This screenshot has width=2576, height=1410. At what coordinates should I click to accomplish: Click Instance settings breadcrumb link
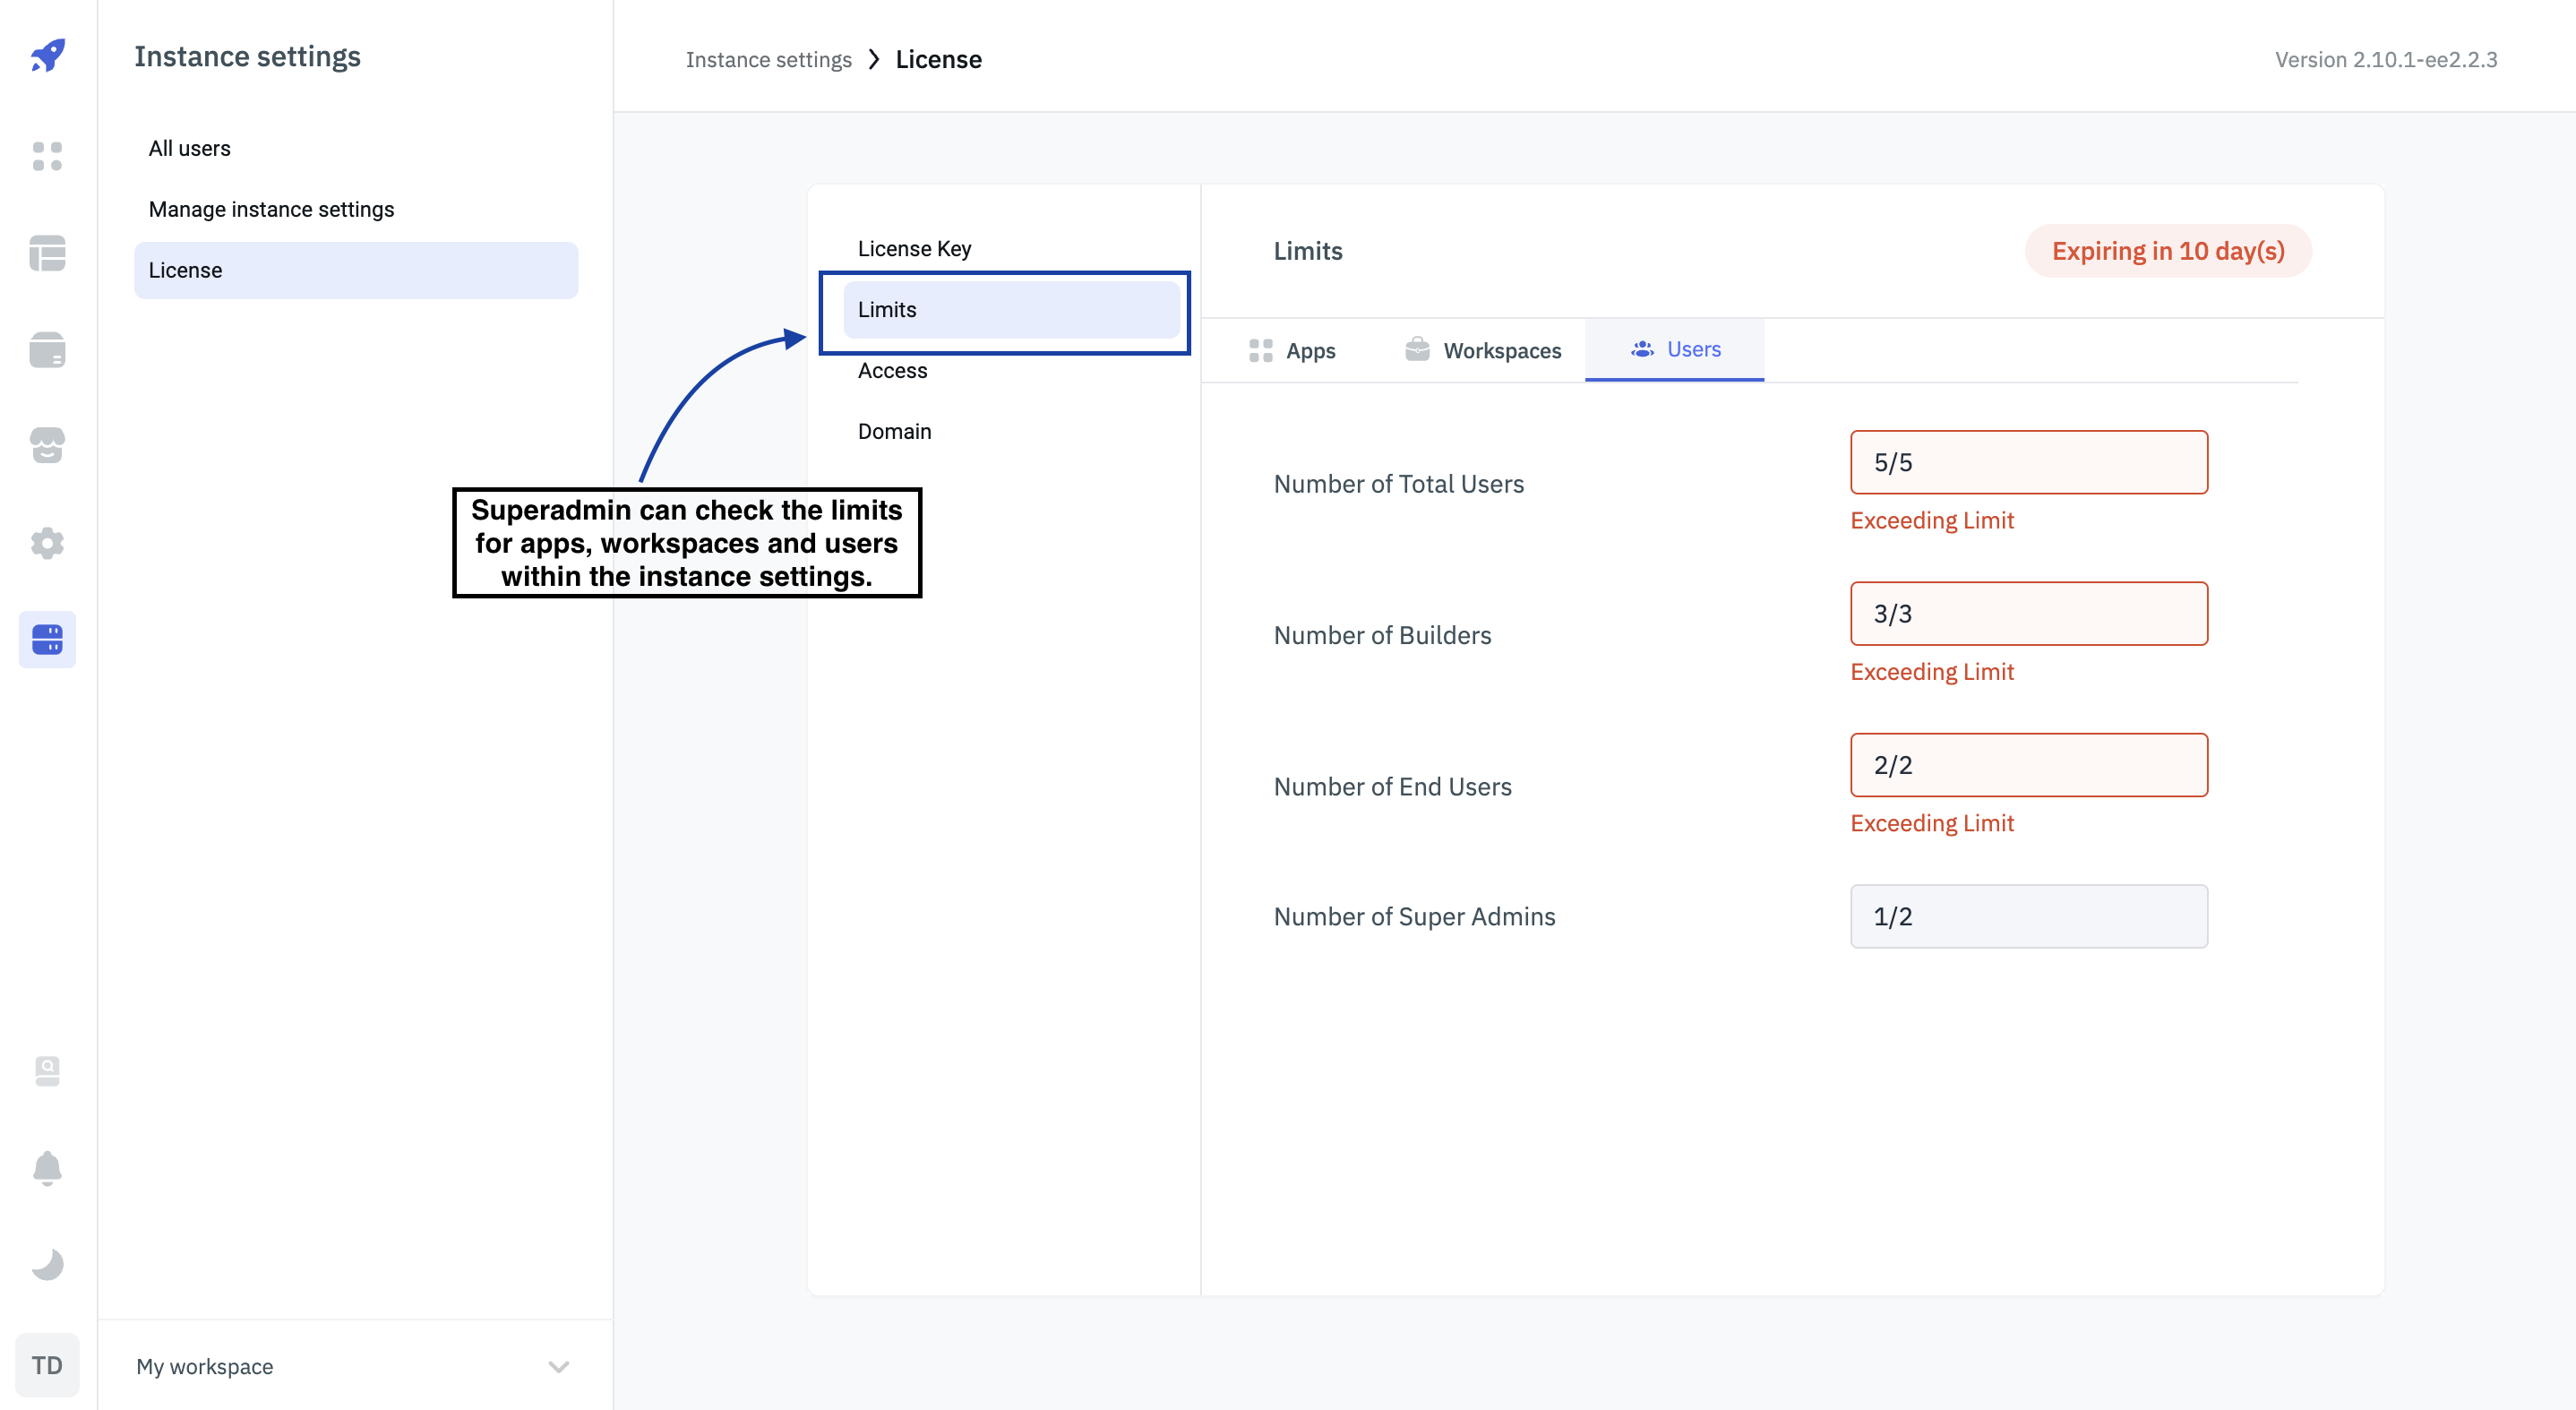[768, 59]
